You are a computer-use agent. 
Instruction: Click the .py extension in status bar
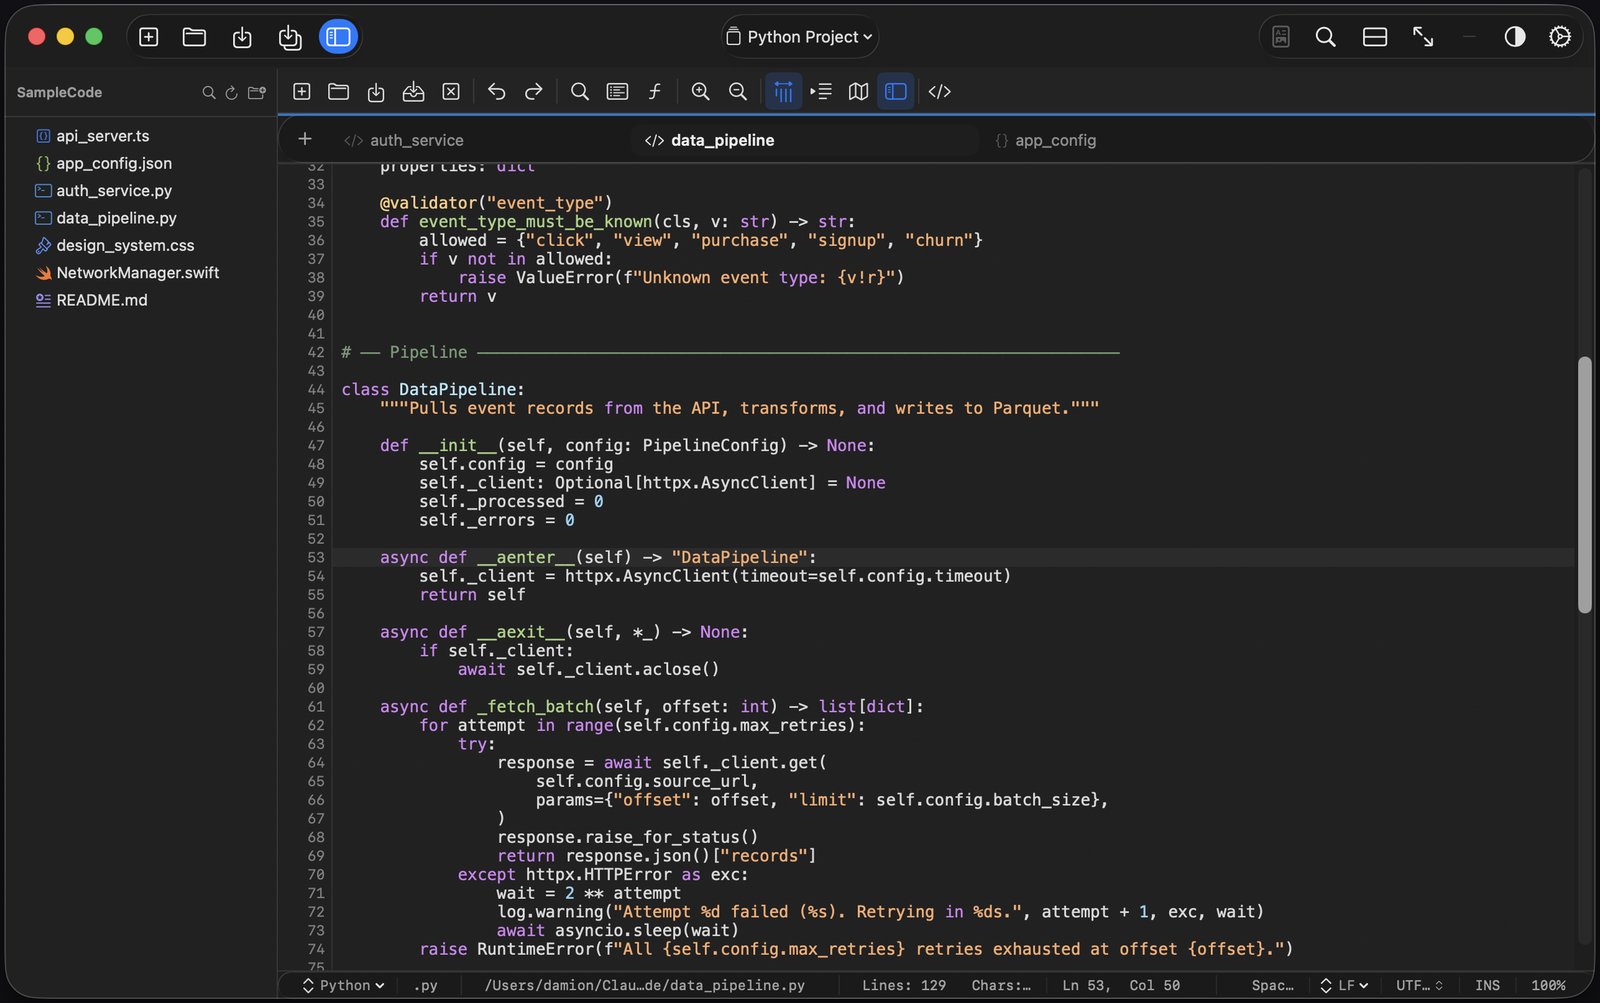click(x=426, y=986)
